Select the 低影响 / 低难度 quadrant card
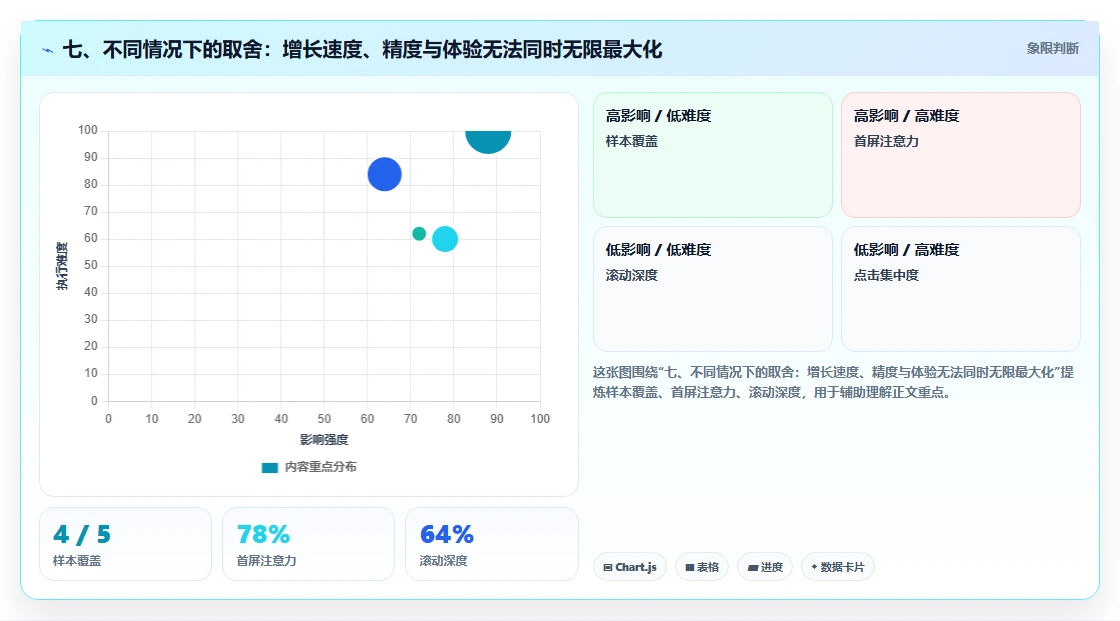This screenshot has height=621, width=1120. click(713, 289)
